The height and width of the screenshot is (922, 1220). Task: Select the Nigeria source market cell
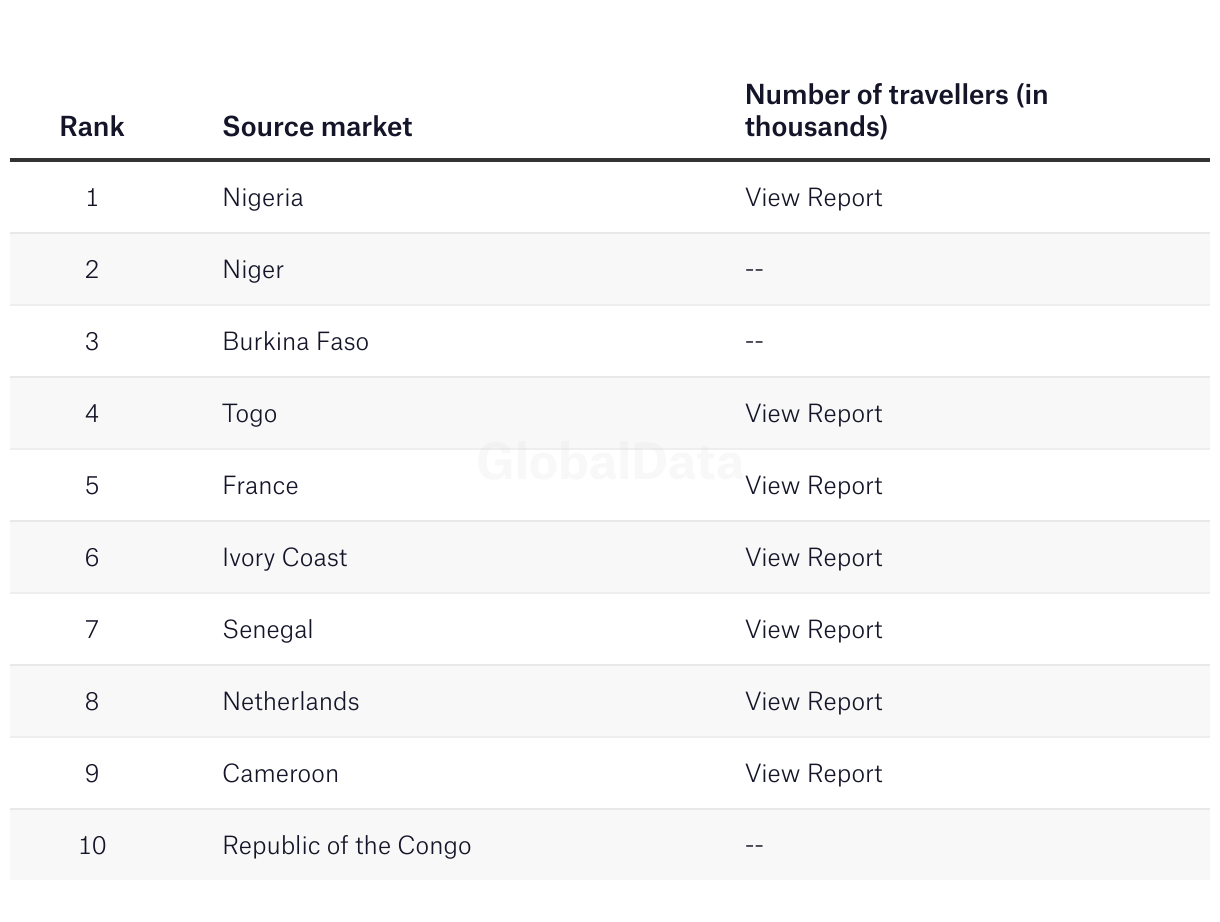tap(263, 198)
